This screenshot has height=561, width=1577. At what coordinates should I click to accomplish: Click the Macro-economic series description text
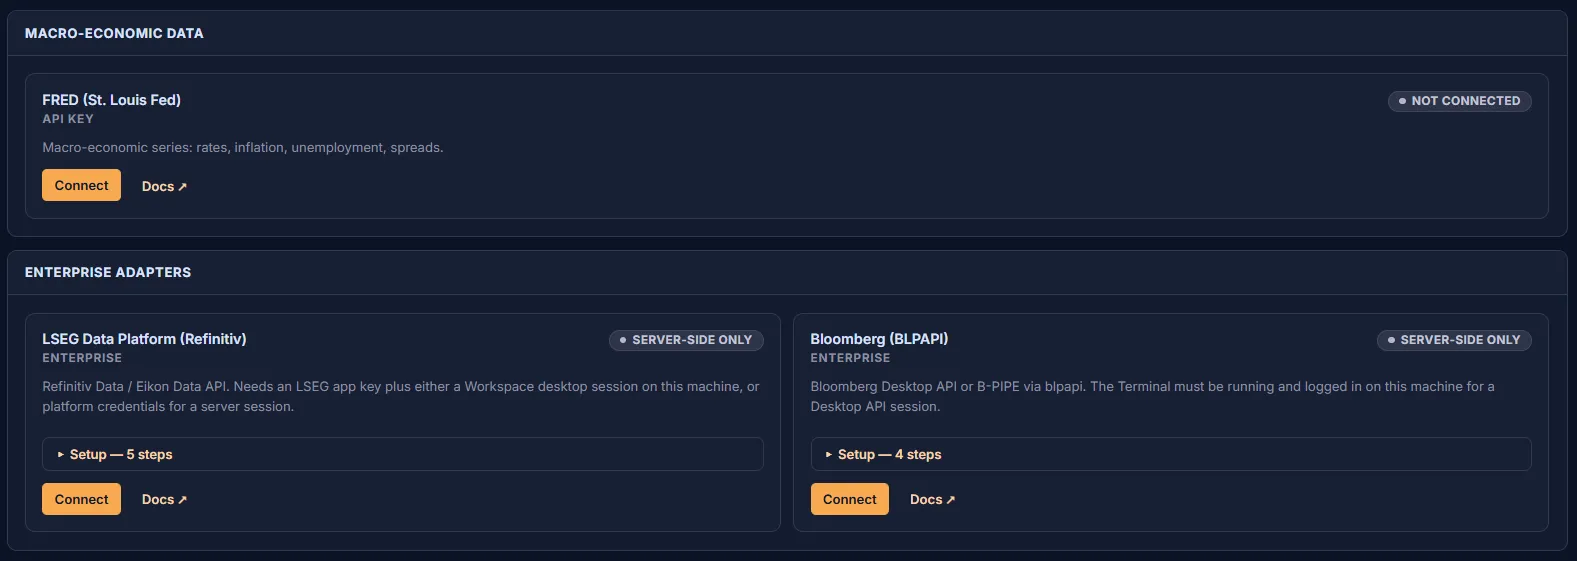(x=242, y=147)
